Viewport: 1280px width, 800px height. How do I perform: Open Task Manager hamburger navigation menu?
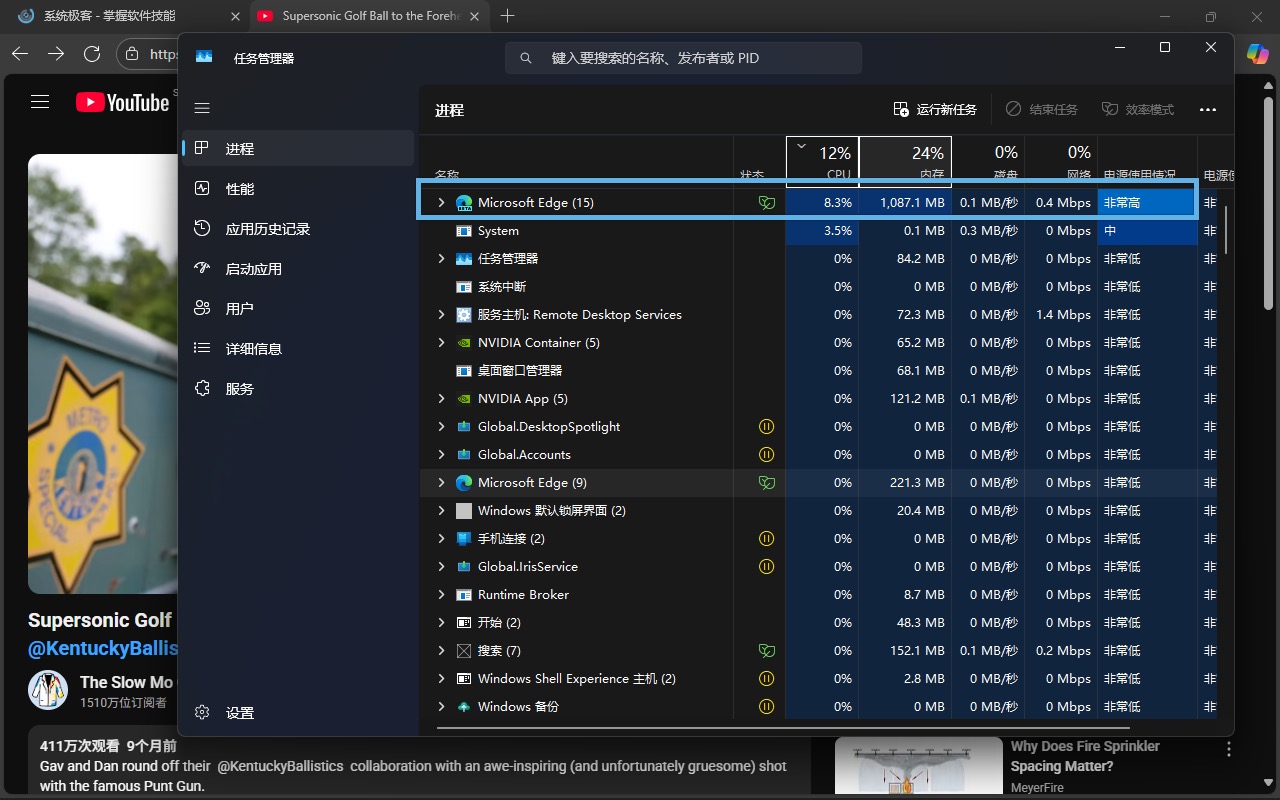pyautogui.click(x=202, y=108)
